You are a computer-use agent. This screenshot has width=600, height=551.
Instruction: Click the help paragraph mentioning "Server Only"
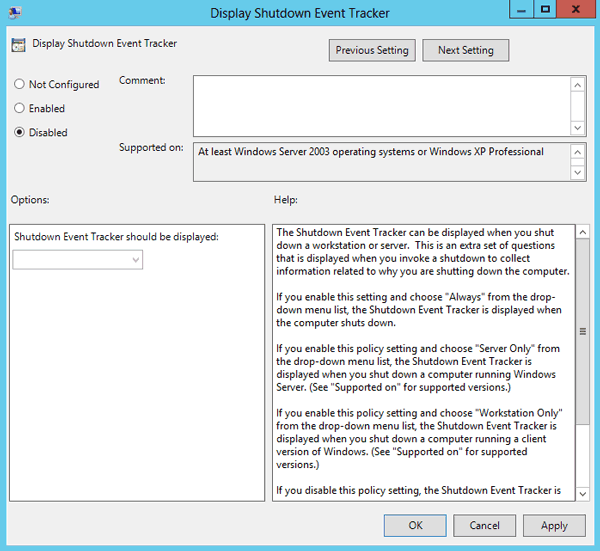click(x=418, y=368)
